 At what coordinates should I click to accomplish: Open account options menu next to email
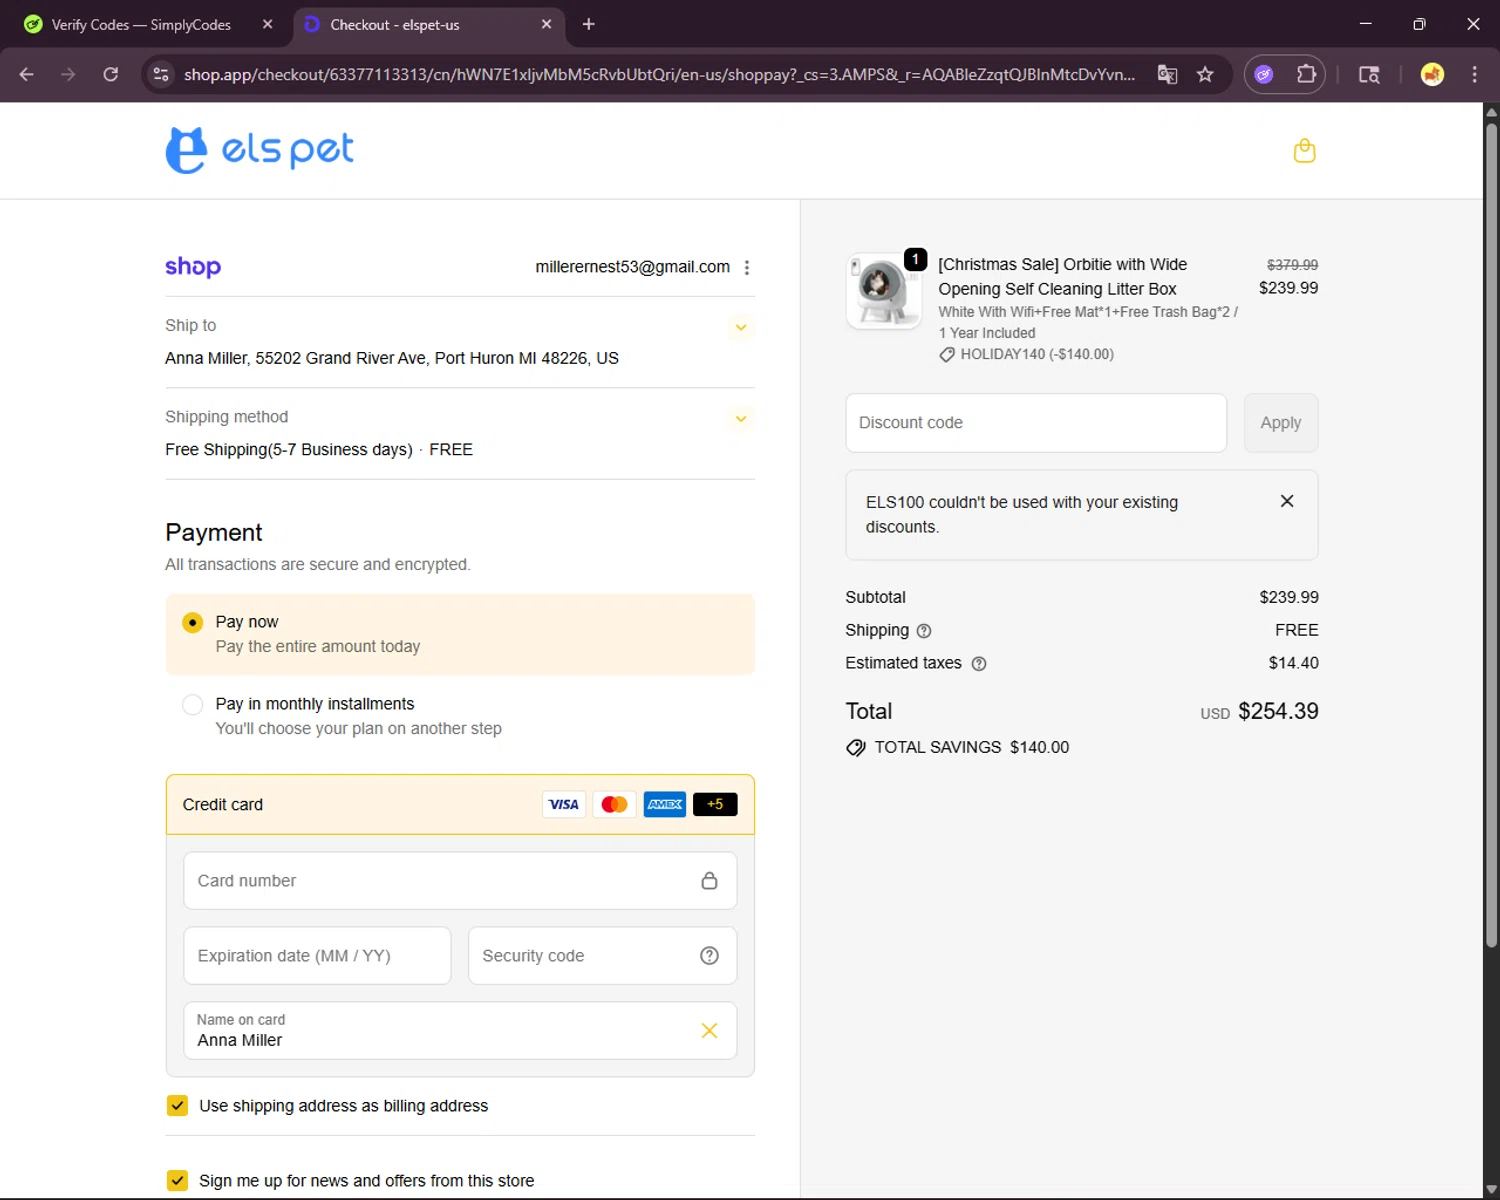[746, 267]
